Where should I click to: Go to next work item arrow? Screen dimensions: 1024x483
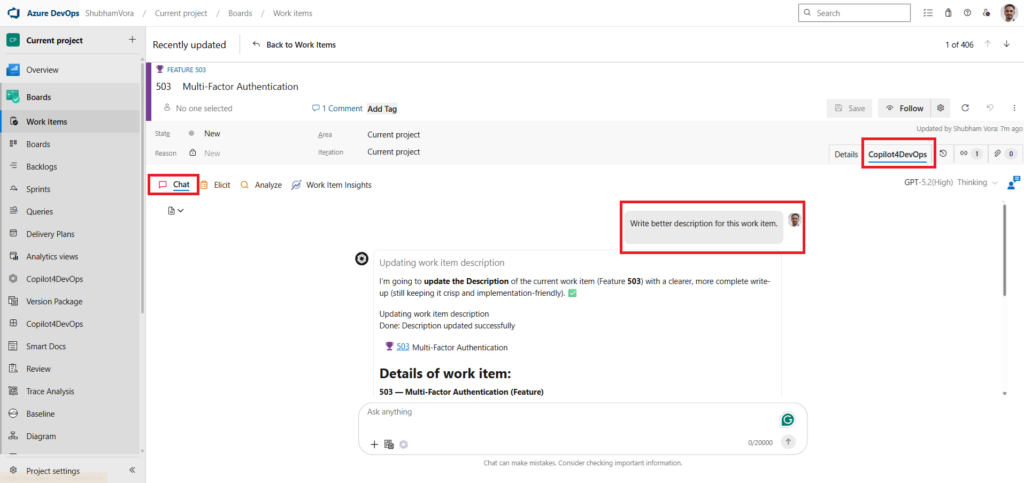(x=1006, y=44)
